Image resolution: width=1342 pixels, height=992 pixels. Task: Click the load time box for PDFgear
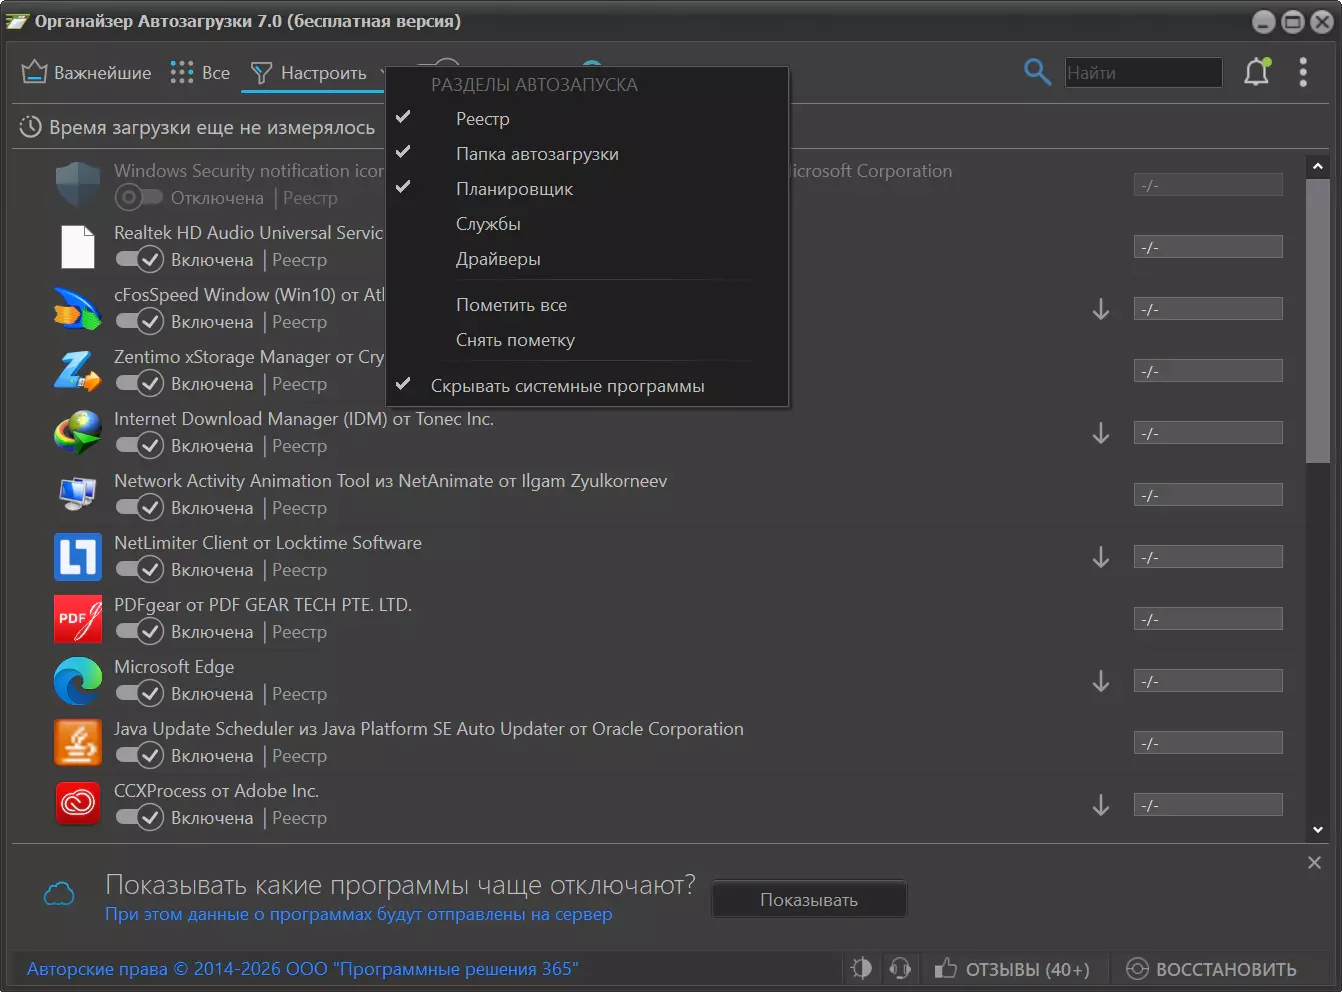(x=1208, y=619)
